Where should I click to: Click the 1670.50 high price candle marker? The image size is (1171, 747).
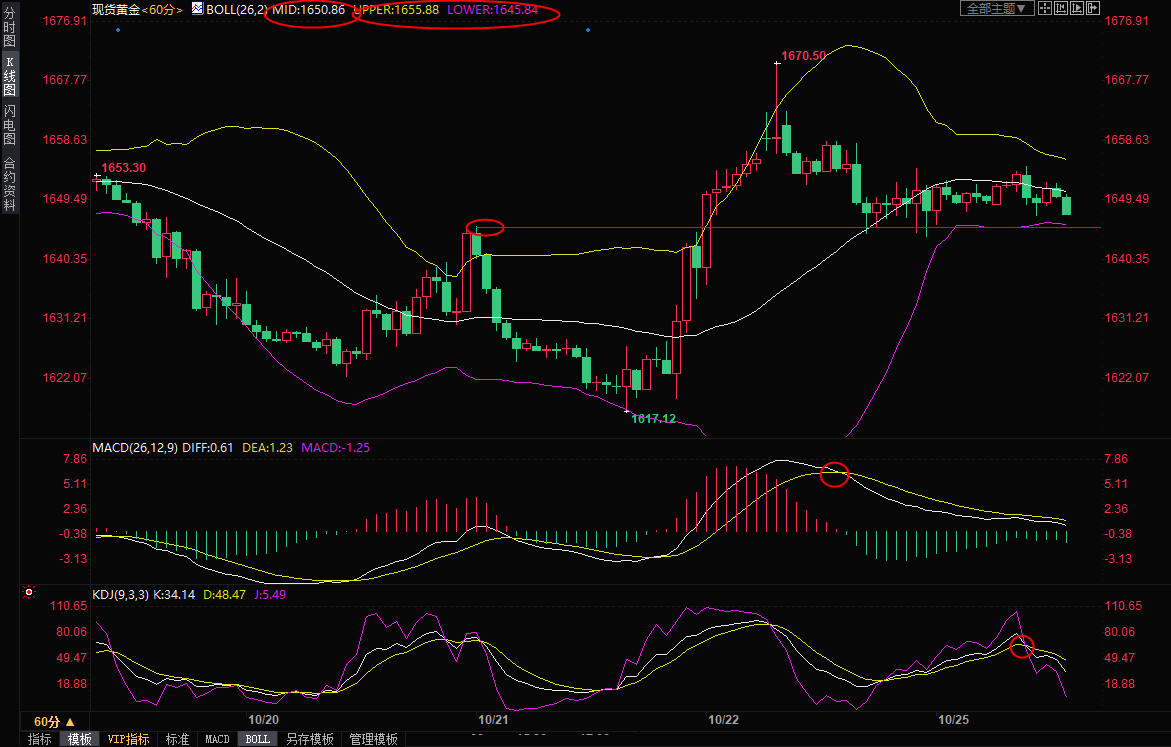(777, 63)
